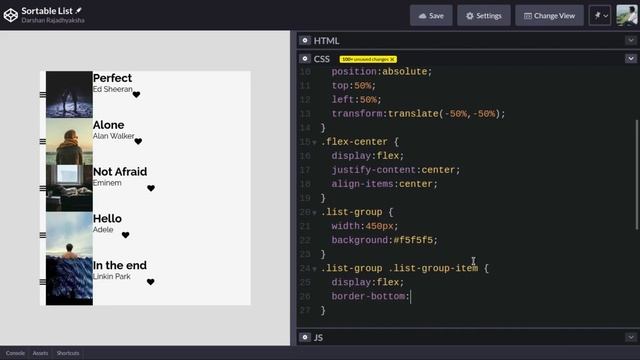Click author name Darshan Rajadhyaksha
Image resolution: width=640 pixels, height=360 pixels.
pyautogui.click(x=53, y=20)
